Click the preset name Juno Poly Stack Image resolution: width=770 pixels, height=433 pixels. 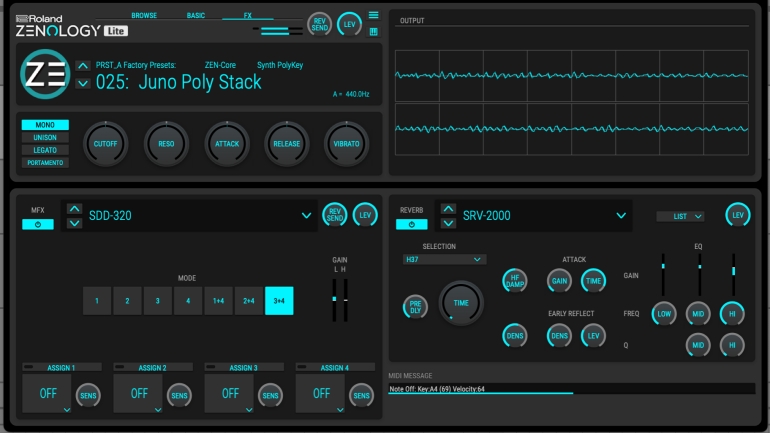tap(199, 82)
